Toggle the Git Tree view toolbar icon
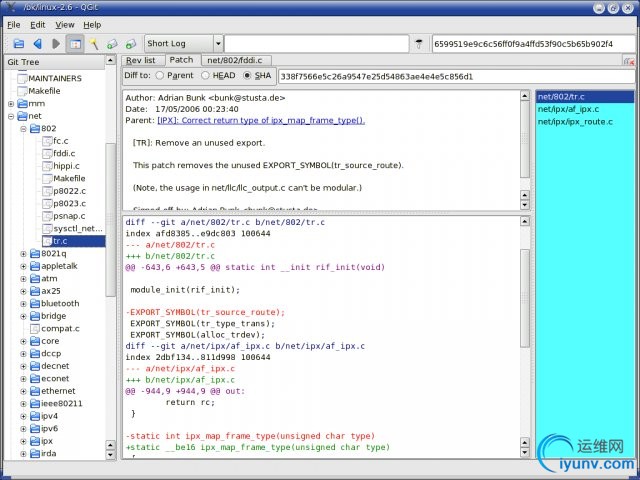Image resolution: width=640 pixels, height=480 pixels. 75,44
